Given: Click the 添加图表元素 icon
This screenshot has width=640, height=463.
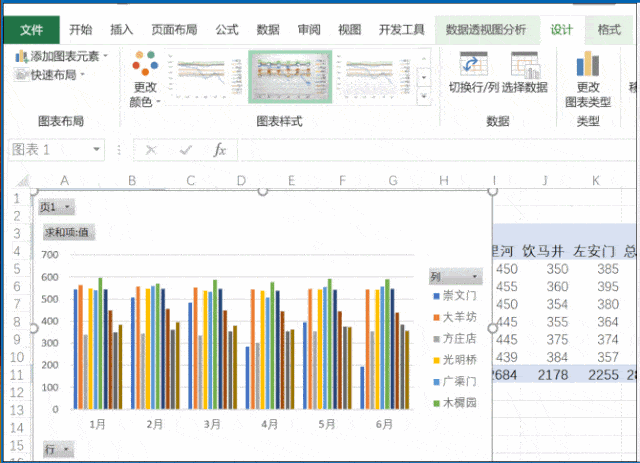Looking at the screenshot, I should (21, 57).
